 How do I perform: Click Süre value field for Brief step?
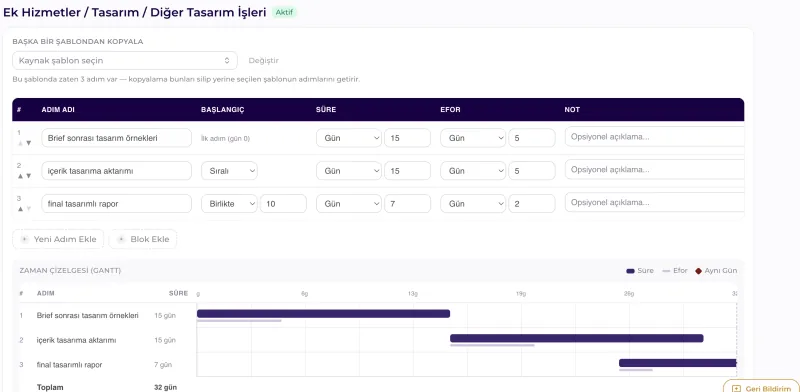click(407, 138)
